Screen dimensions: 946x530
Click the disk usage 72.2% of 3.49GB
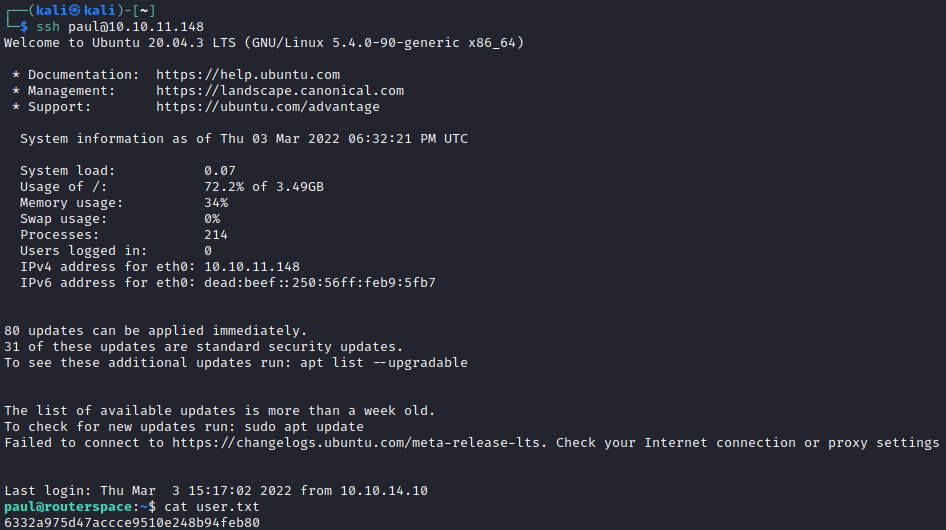click(x=264, y=187)
